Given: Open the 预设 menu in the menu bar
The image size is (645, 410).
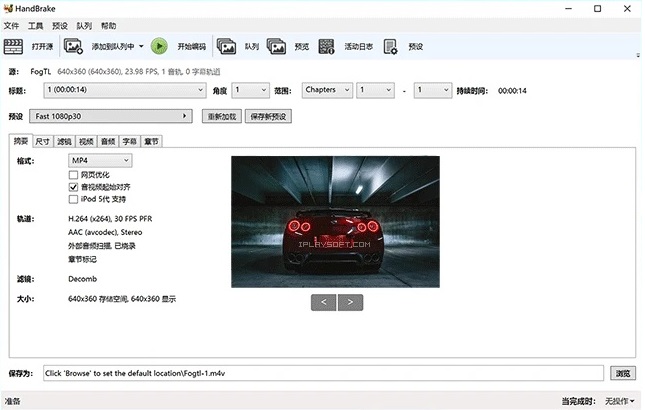Looking at the screenshot, I should [60, 26].
